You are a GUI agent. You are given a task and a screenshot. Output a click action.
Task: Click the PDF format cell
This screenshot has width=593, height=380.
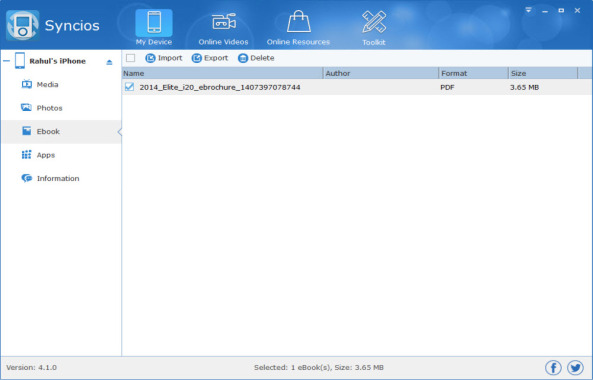point(447,87)
